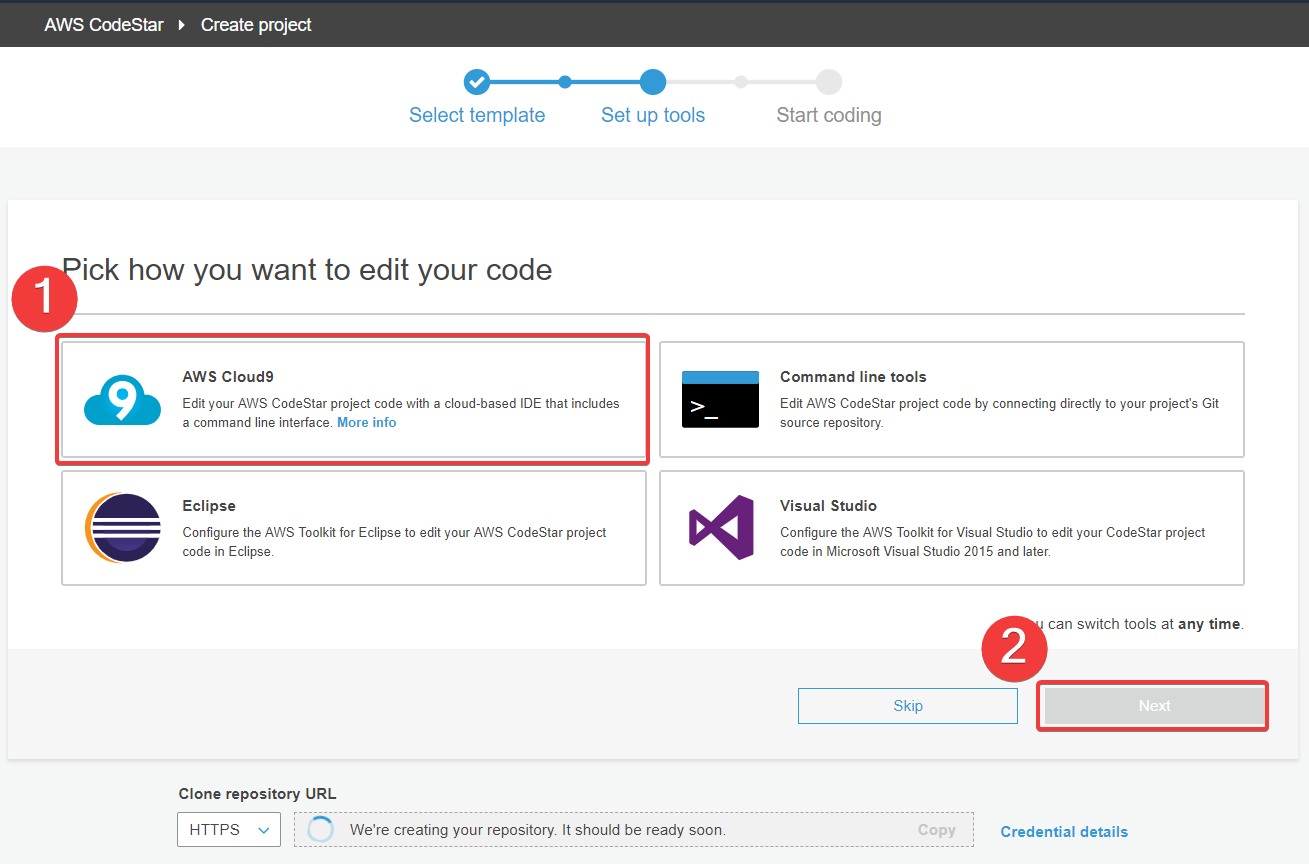
Task: Click the Visual Studio toolkit description
Action: 993,542
